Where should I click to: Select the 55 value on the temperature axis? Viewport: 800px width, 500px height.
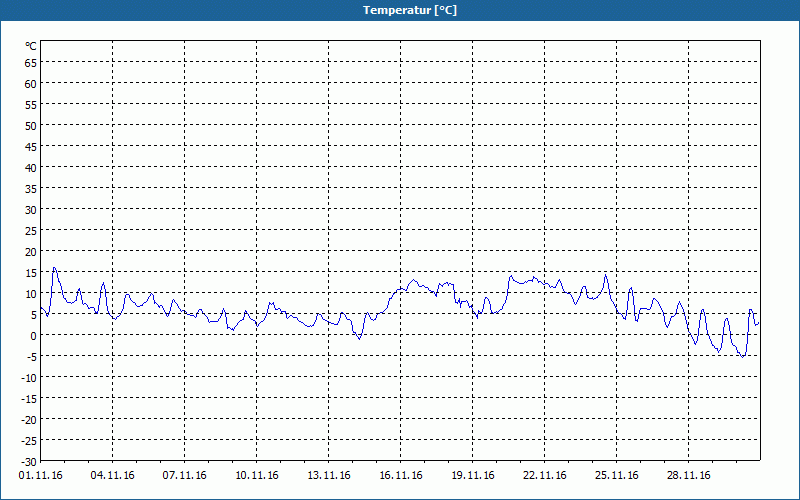pos(31,105)
